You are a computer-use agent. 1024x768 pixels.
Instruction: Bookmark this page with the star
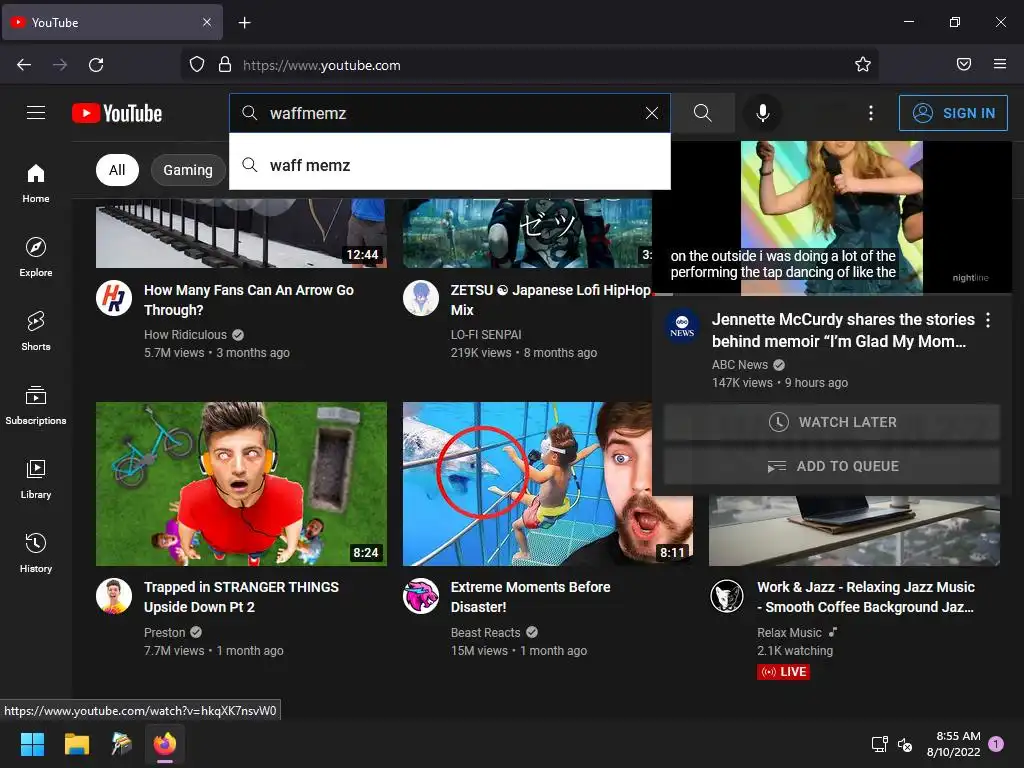[863, 64]
